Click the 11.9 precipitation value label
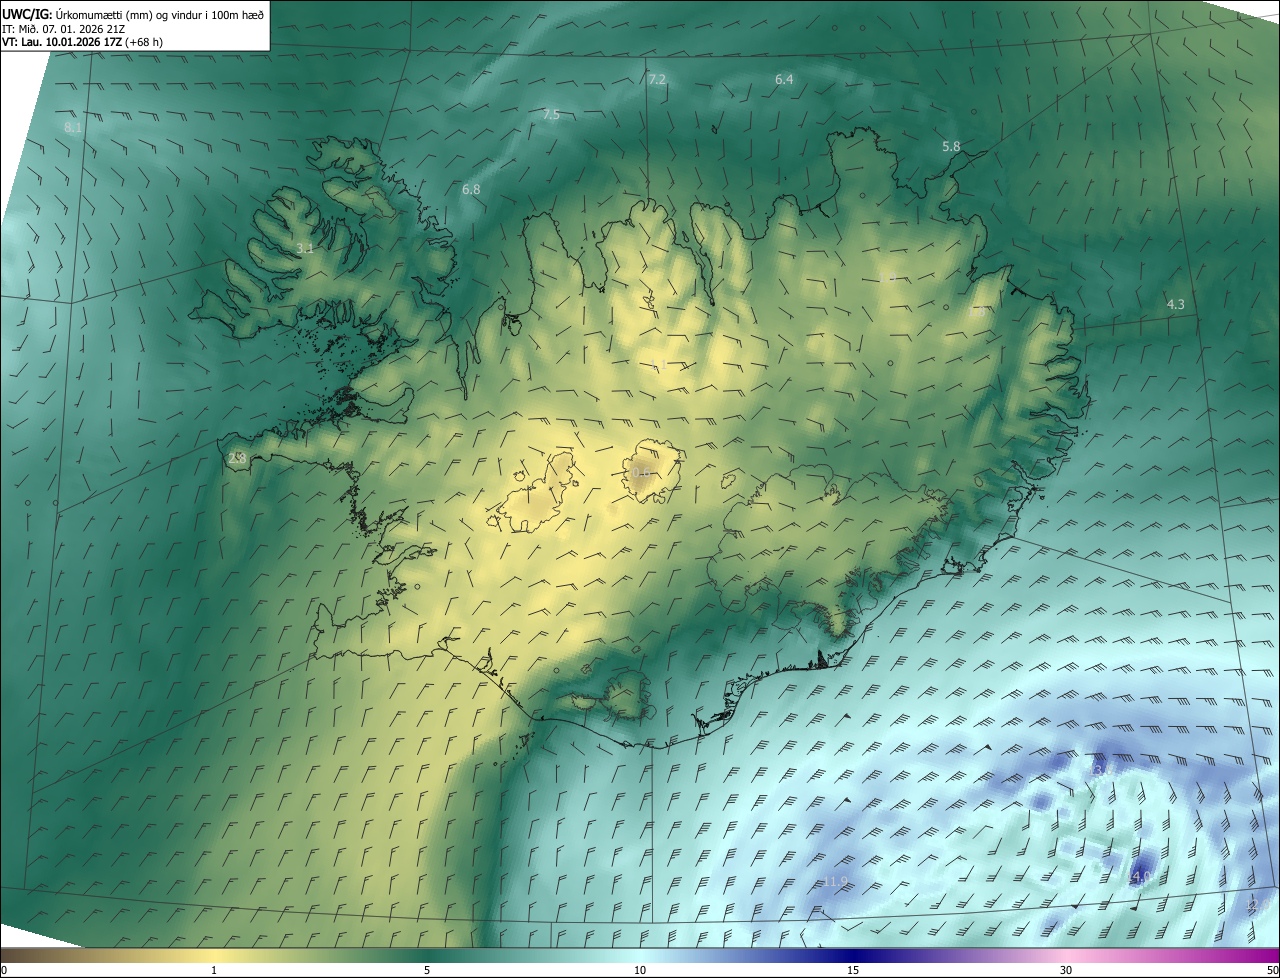Viewport: 1280px width, 978px height. (835, 881)
